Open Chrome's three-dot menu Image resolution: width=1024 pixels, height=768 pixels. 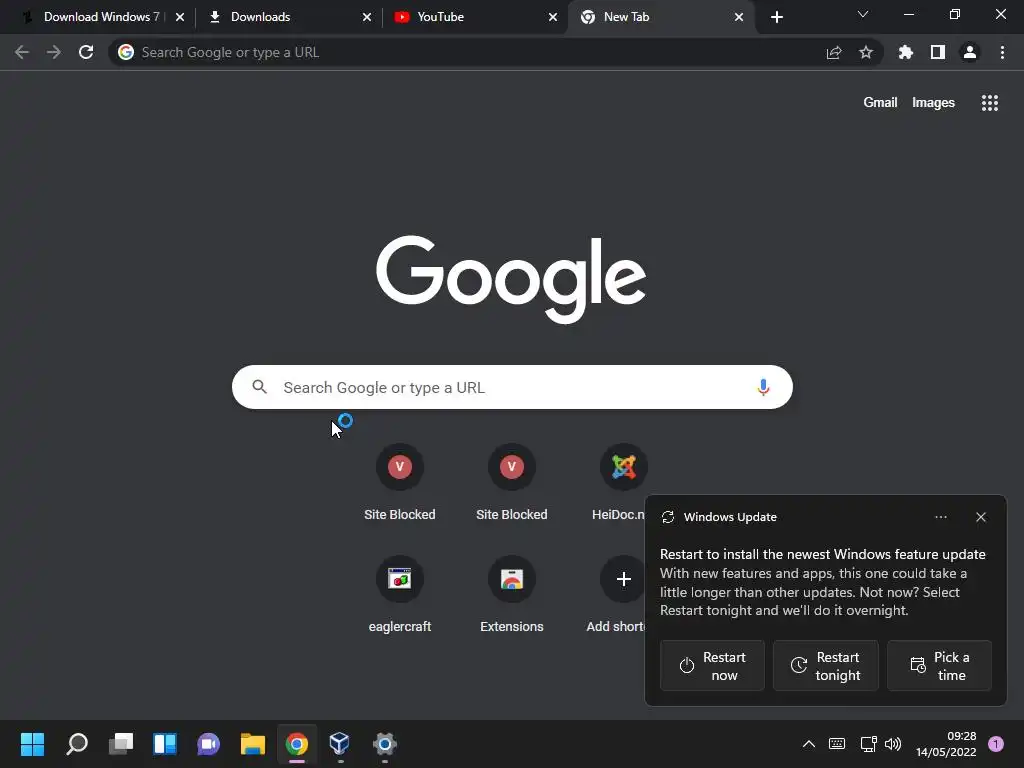pyautogui.click(x=1002, y=52)
